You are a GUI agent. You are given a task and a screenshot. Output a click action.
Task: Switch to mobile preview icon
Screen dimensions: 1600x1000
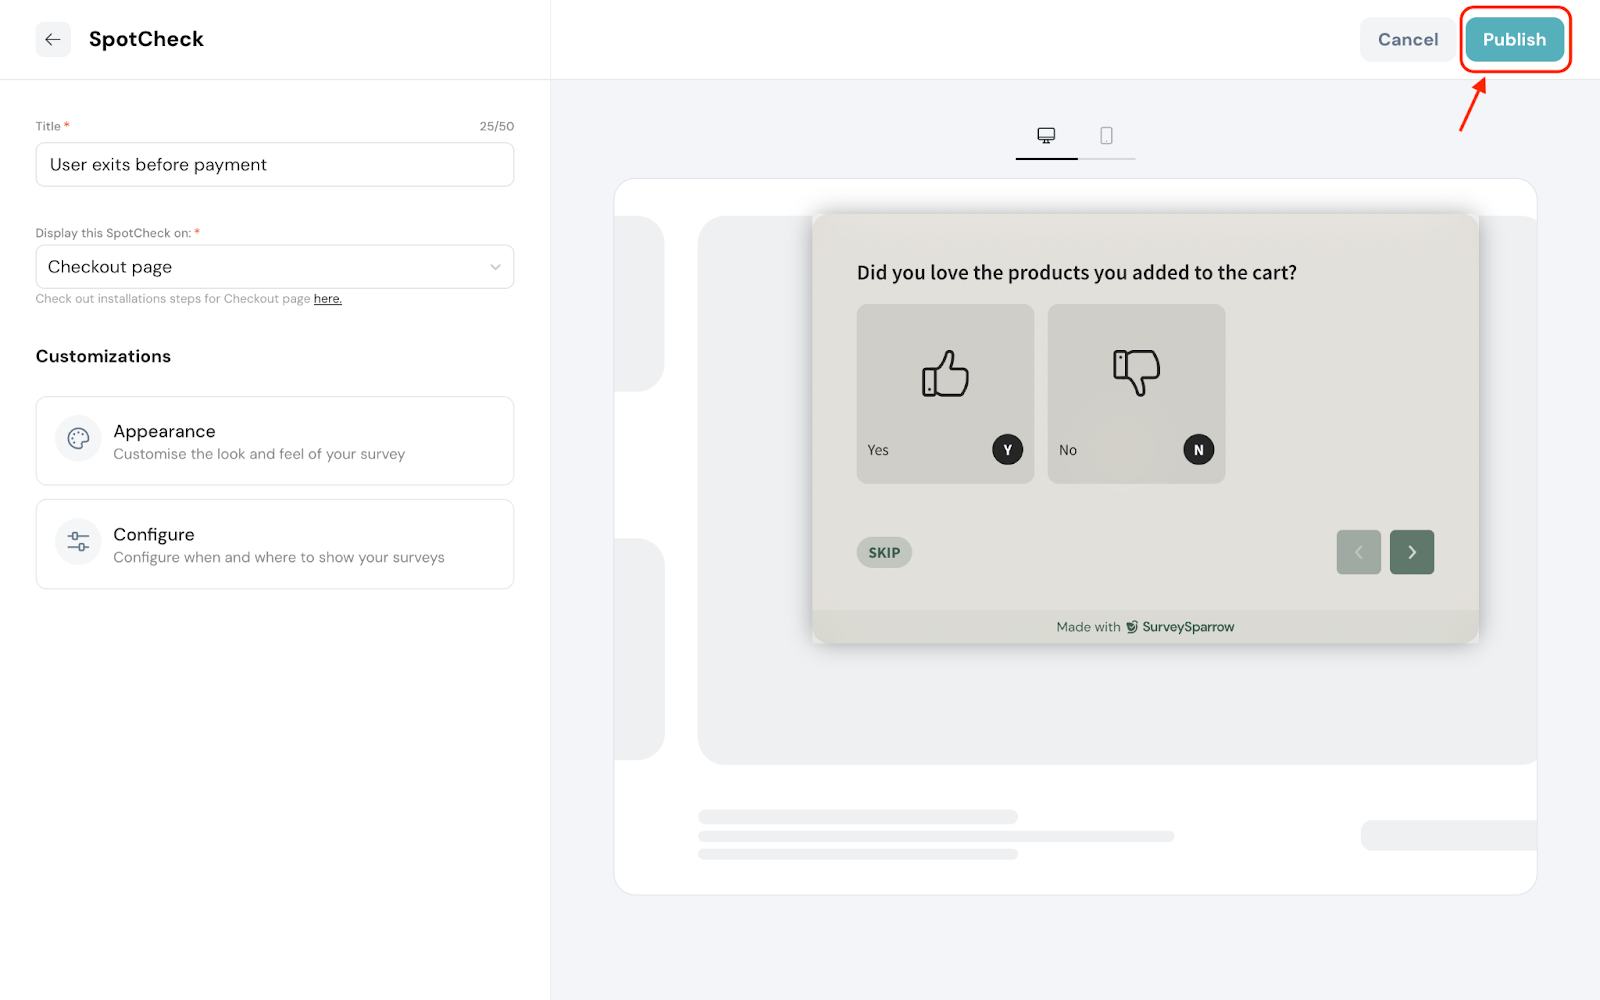tap(1106, 135)
